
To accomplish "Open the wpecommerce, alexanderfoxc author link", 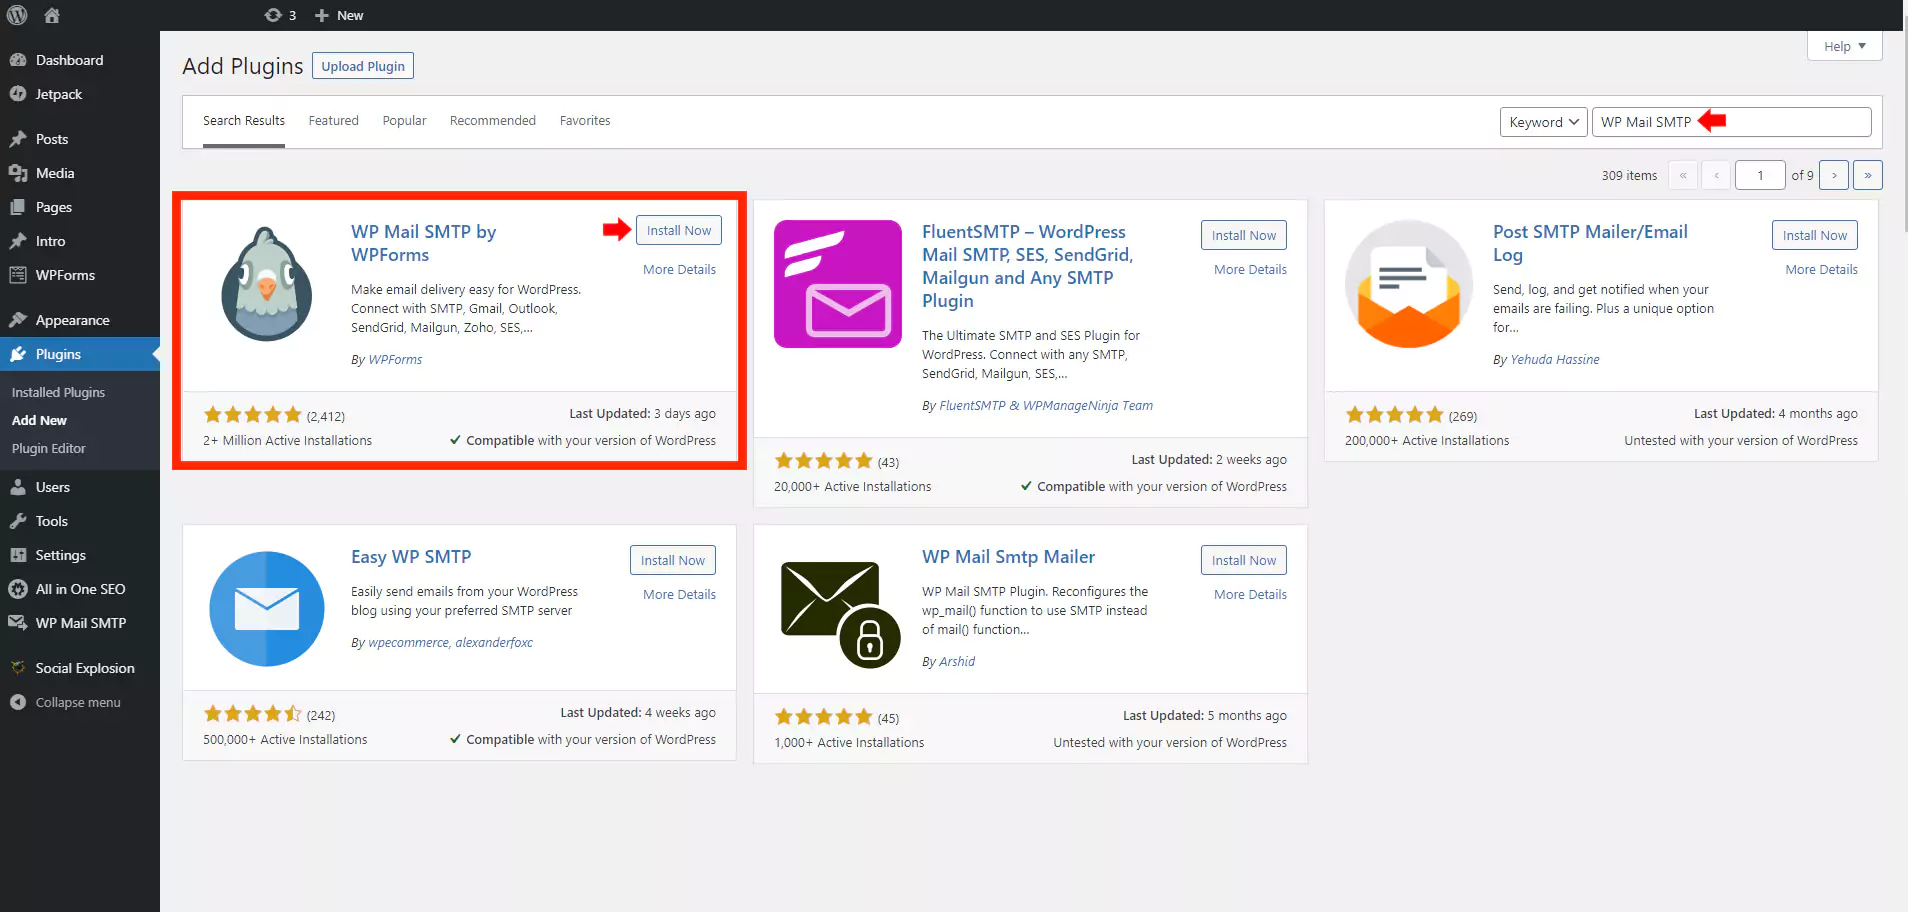I will (x=450, y=642).
